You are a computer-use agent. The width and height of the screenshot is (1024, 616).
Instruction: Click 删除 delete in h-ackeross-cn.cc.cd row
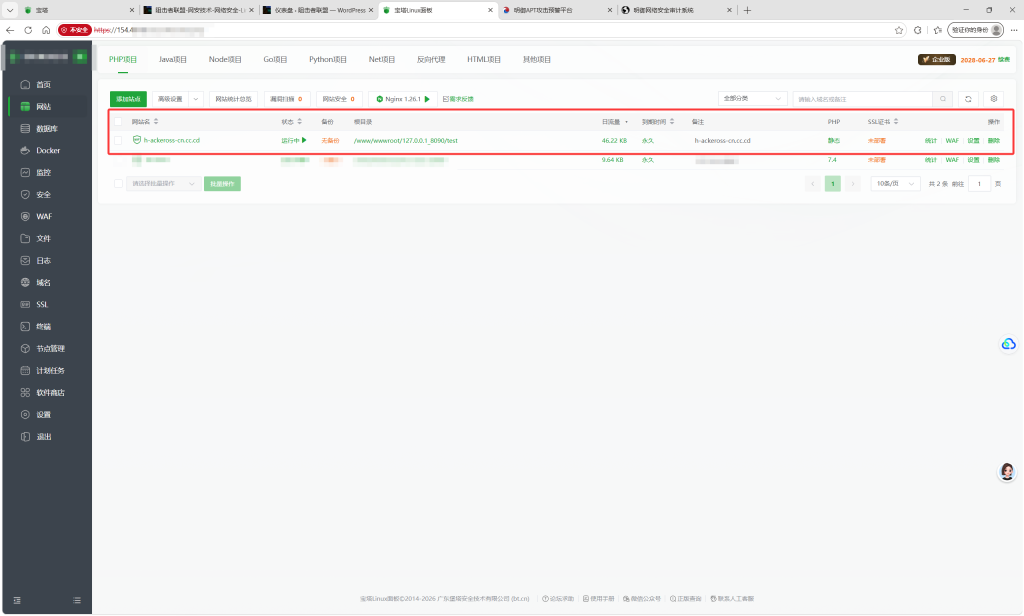[x=994, y=141]
